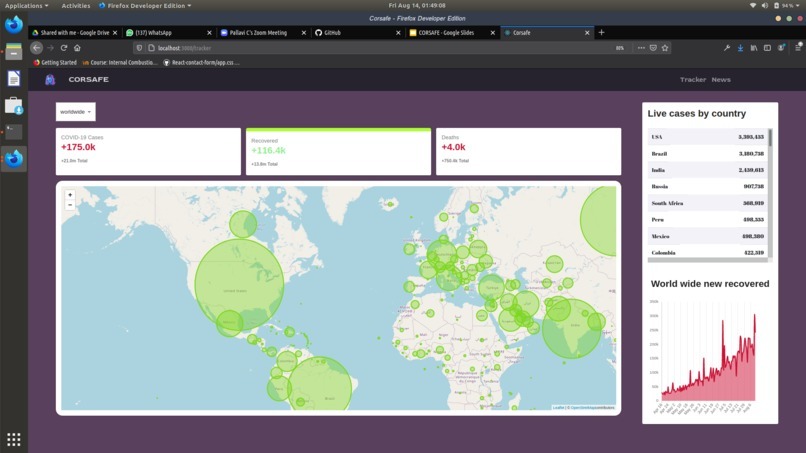Select the Recovered card
Image resolution: width=806 pixels, height=453 pixels.
(x=338, y=152)
